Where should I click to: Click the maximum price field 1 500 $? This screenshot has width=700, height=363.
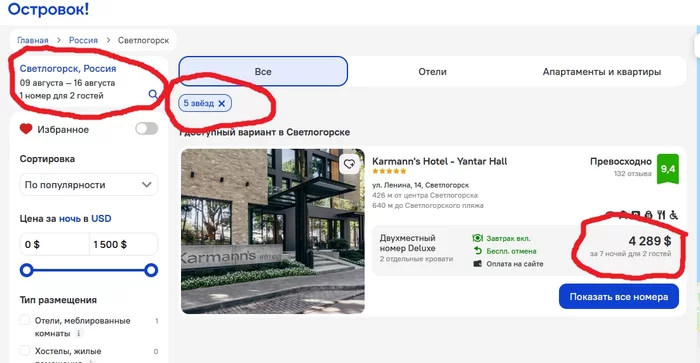pos(123,244)
